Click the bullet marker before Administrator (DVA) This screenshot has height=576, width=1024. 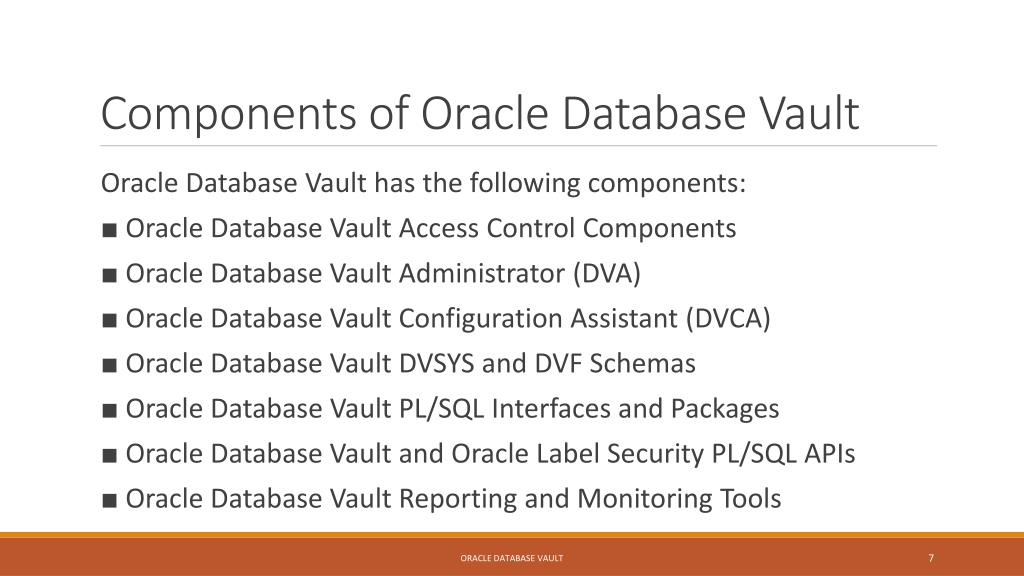(x=110, y=275)
